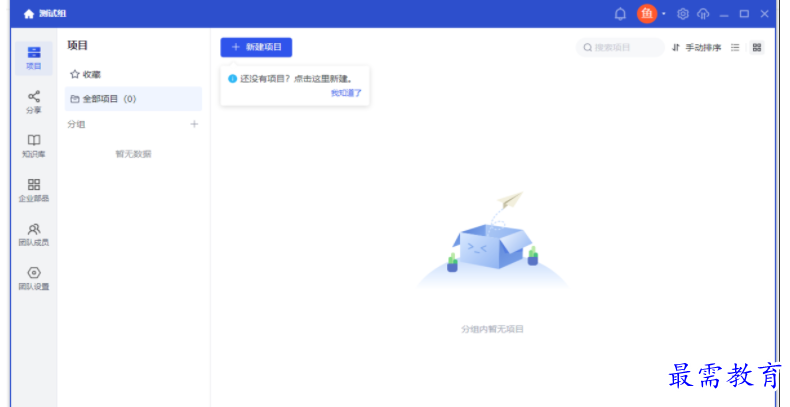This screenshot has height=407, width=790.
Task: Dismiss tip via 我知道了 link
Action: pyautogui.click(x=346, y=93)
